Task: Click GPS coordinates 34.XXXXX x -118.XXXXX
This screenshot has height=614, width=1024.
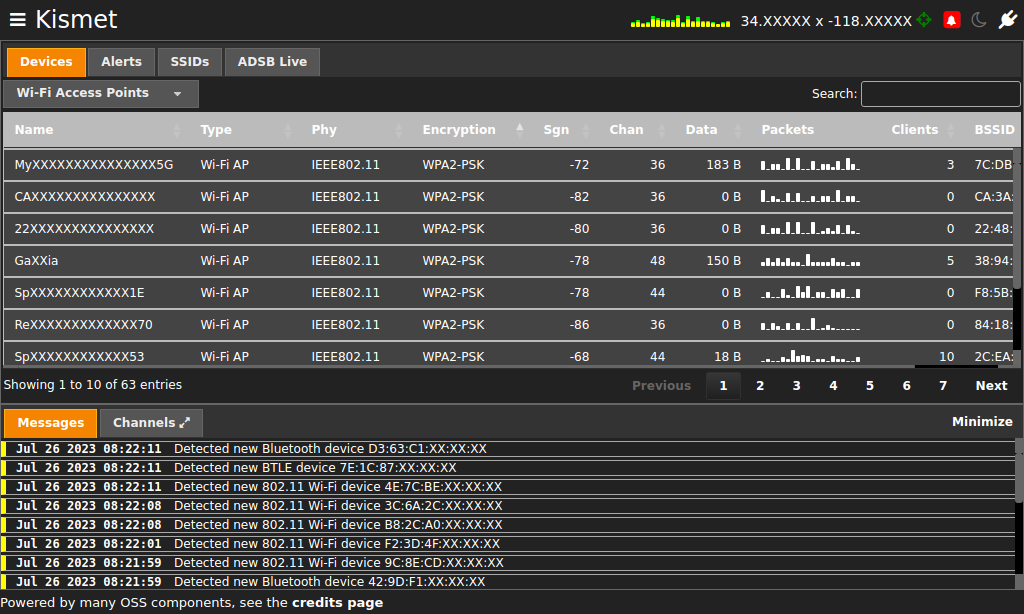Action: click(825, 21)
